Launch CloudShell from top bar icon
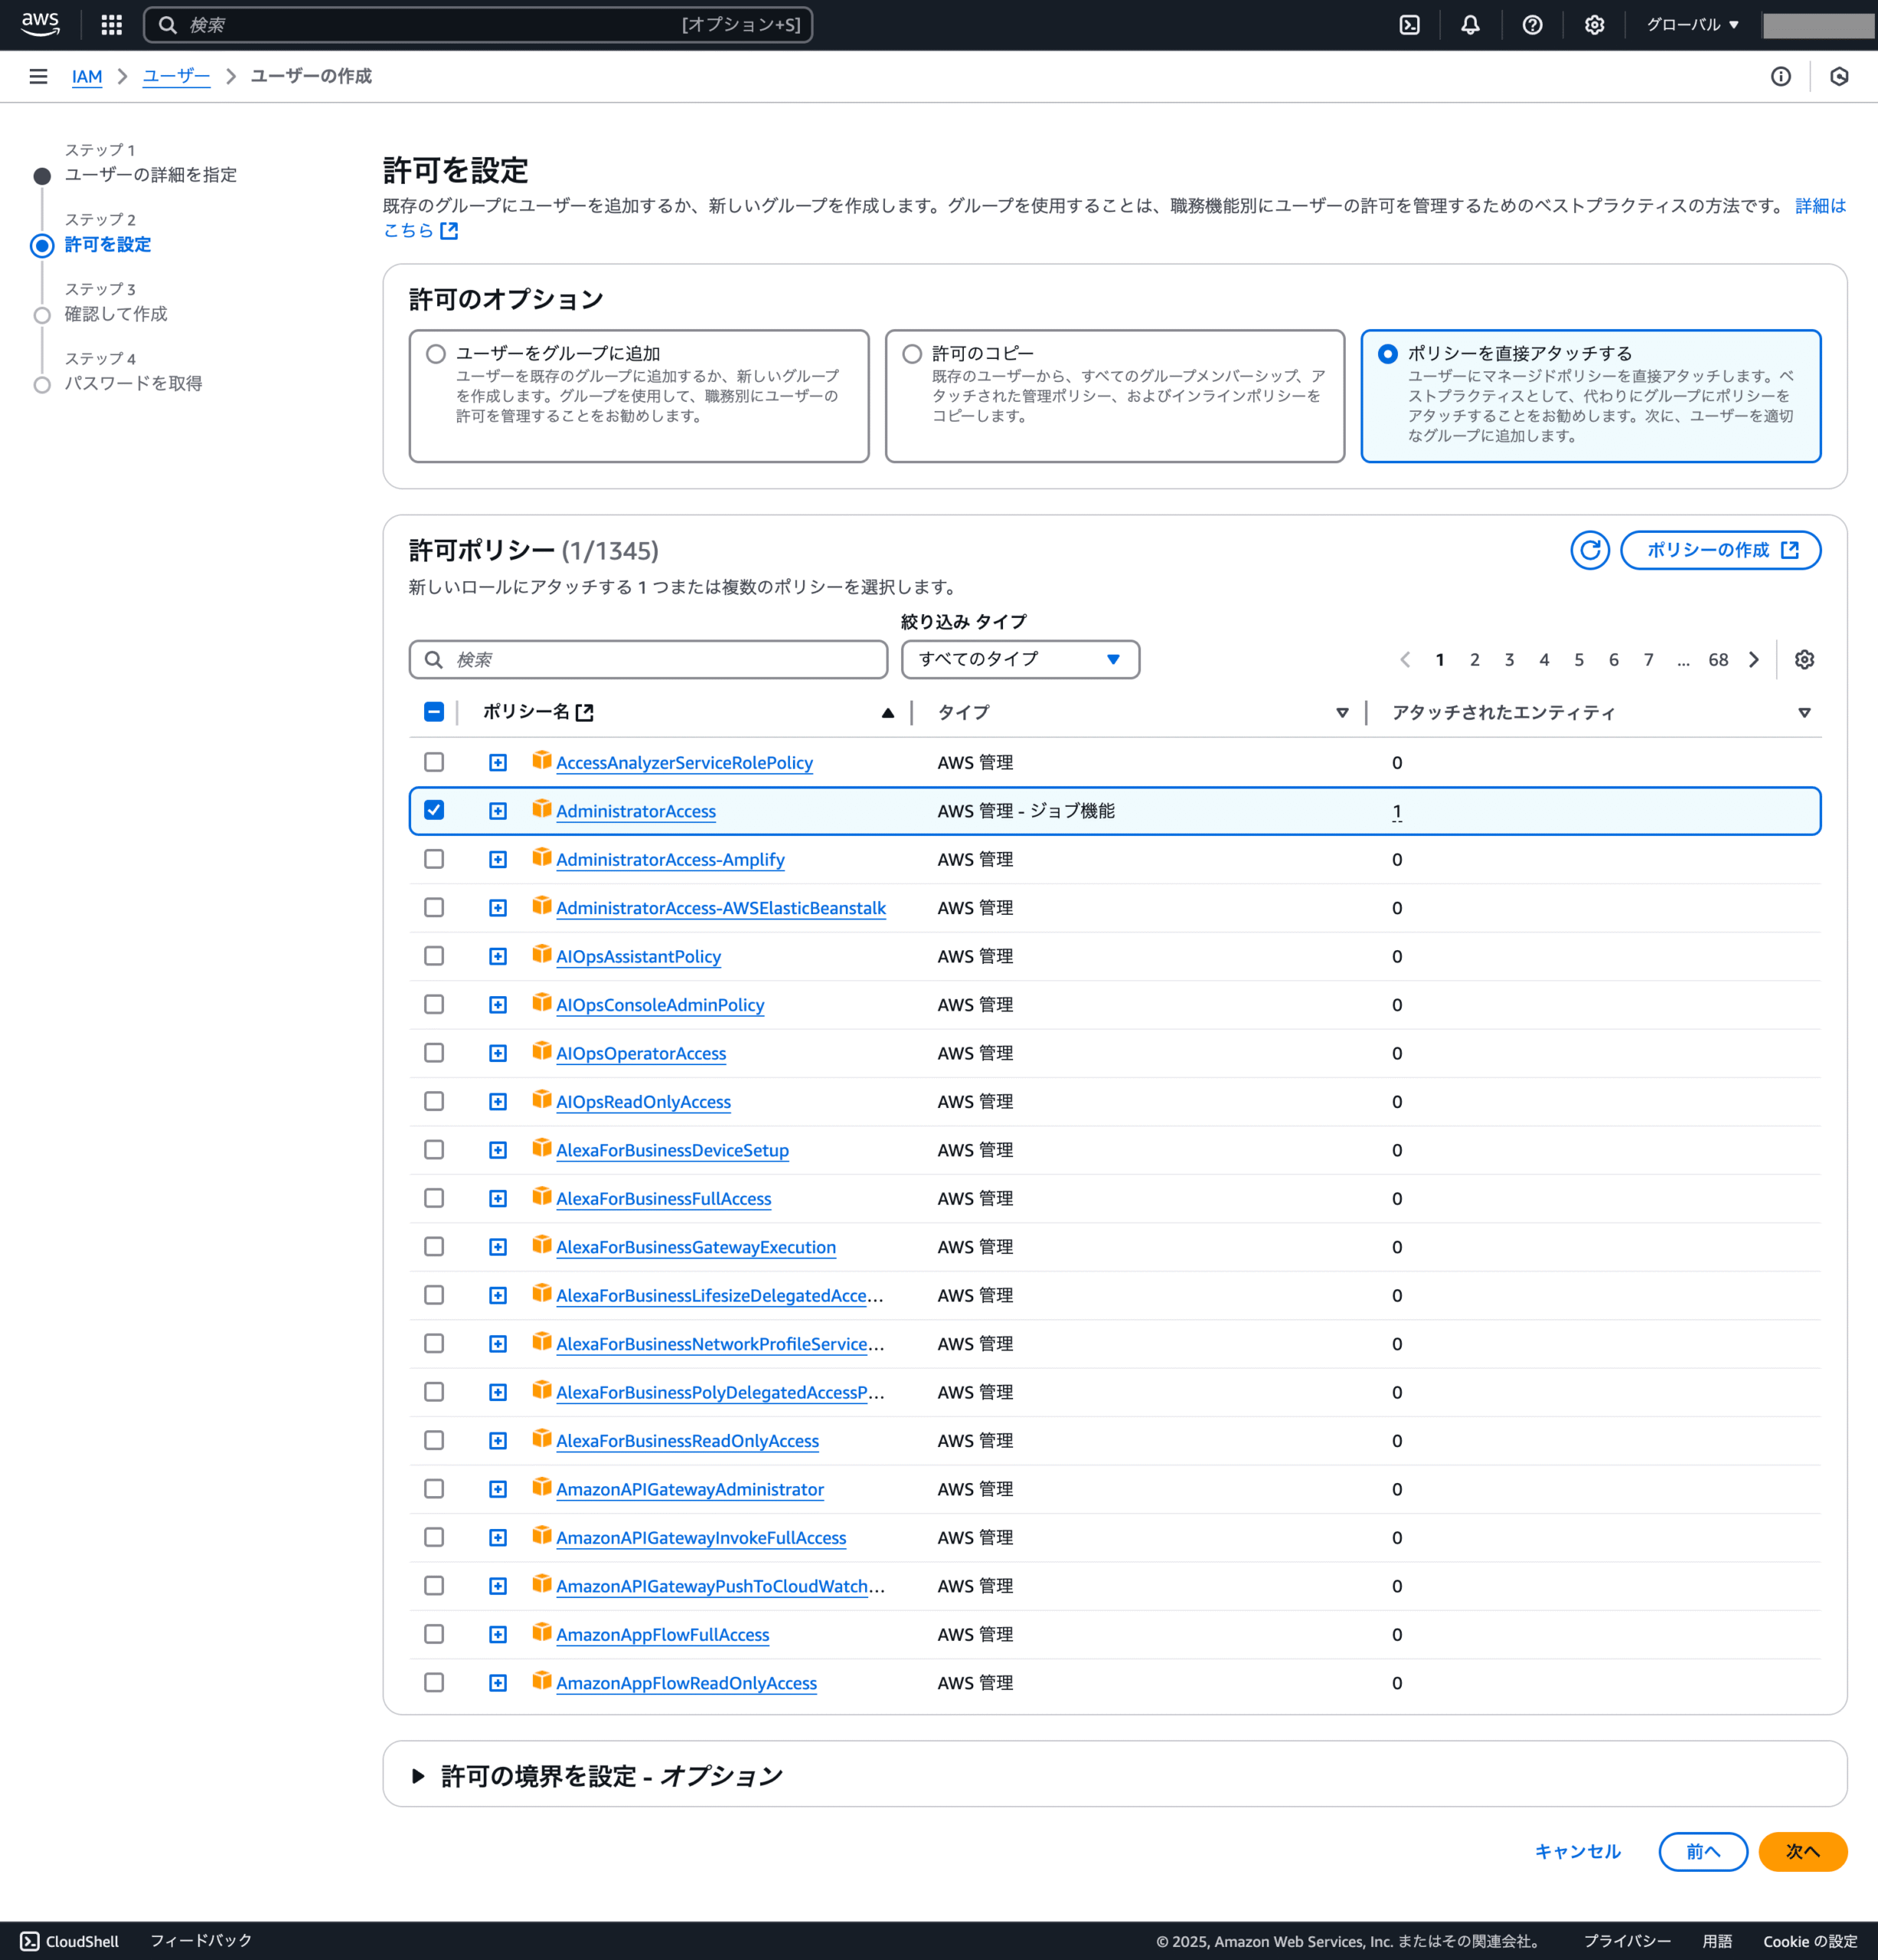1878x1960 pixels. click(x=1409, y=25)
